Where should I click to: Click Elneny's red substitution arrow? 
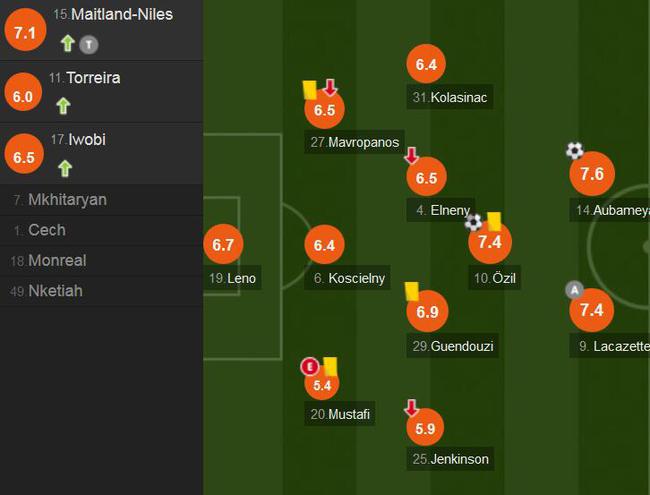click(x=411, y=155)
